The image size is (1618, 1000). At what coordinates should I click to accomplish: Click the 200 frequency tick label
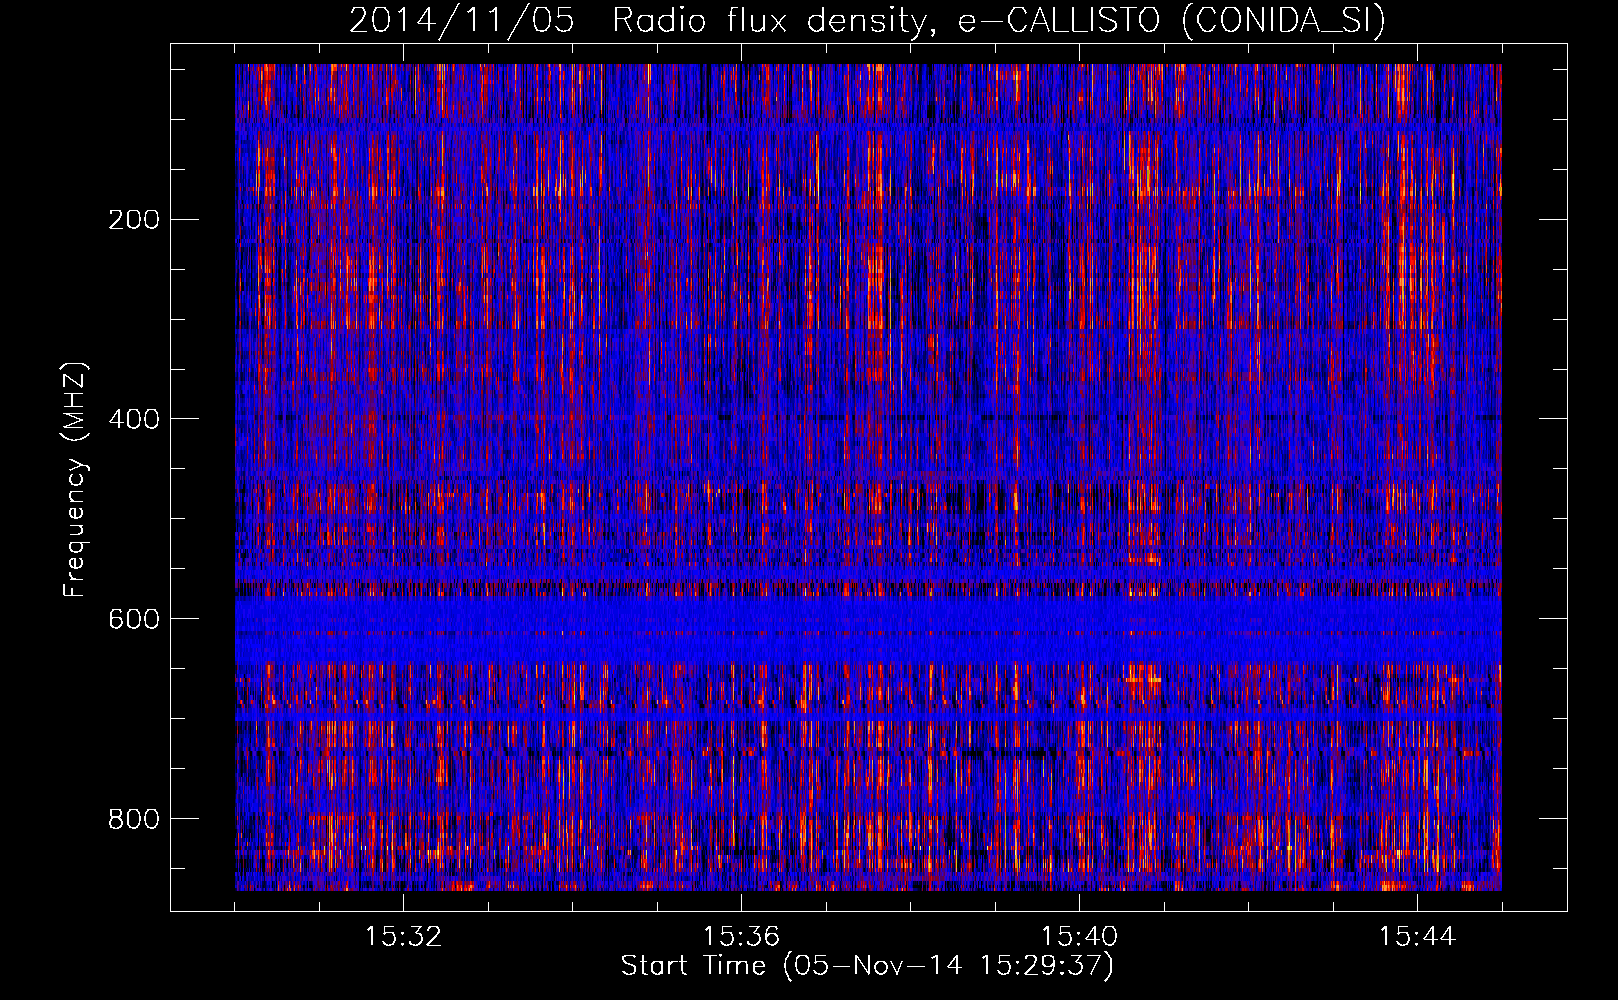[133, 220]
